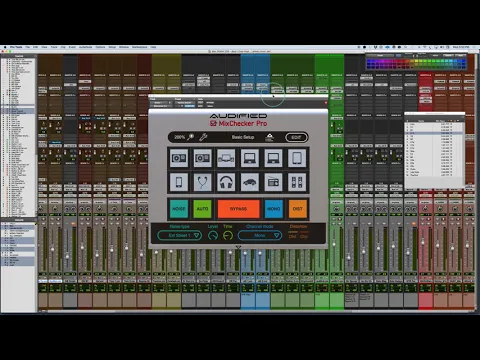This screenshot has width=480, height=360.
Task: Expand the arrow at plugin bottom edge
Action: click(238, 247)
